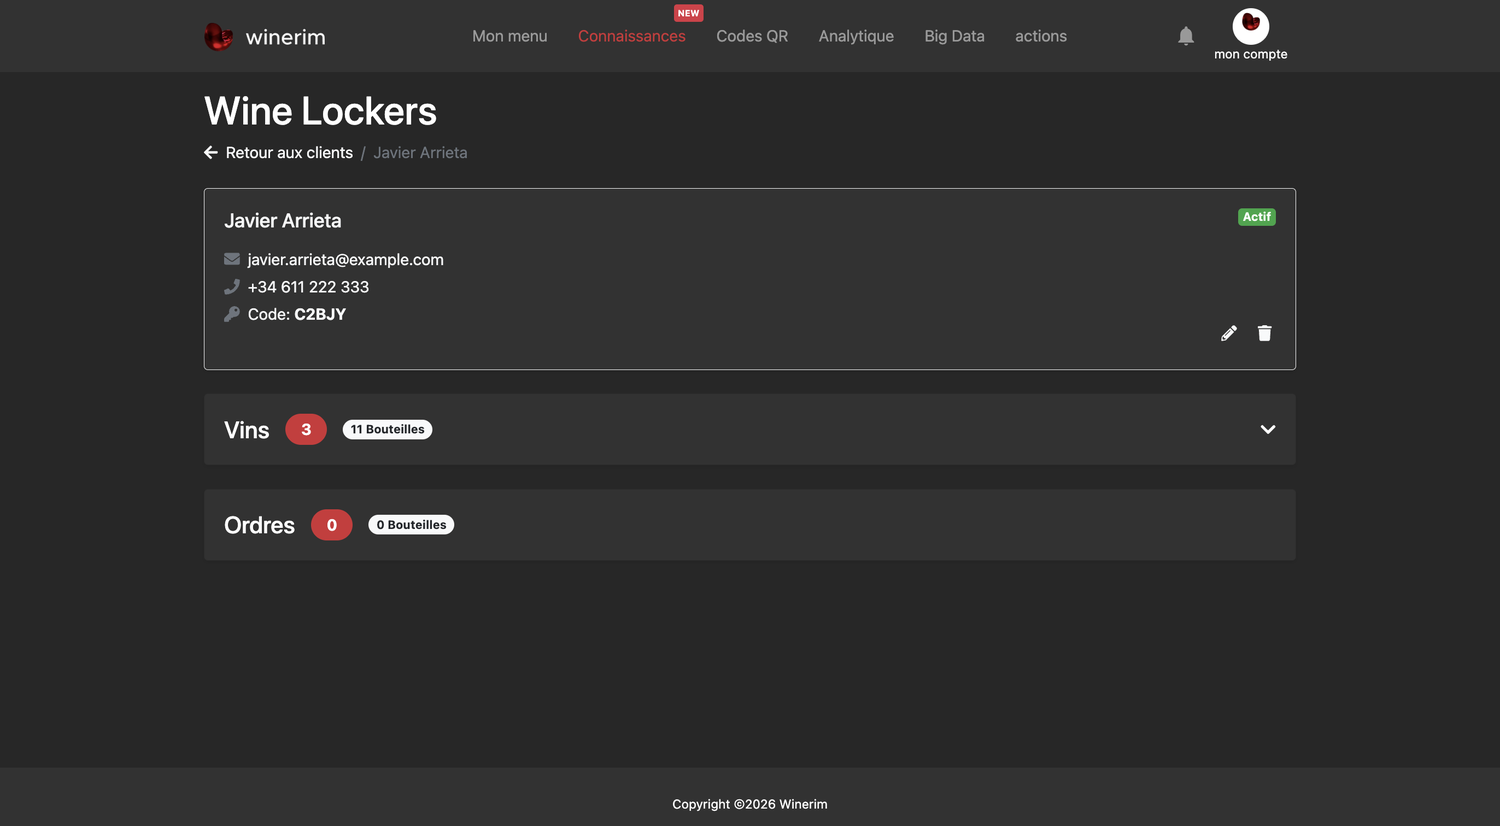This screenshot has width=1500, height=826.
Task: Click the pencil edit client icon
Action: pyautogui.click(x=1229, y=333)
